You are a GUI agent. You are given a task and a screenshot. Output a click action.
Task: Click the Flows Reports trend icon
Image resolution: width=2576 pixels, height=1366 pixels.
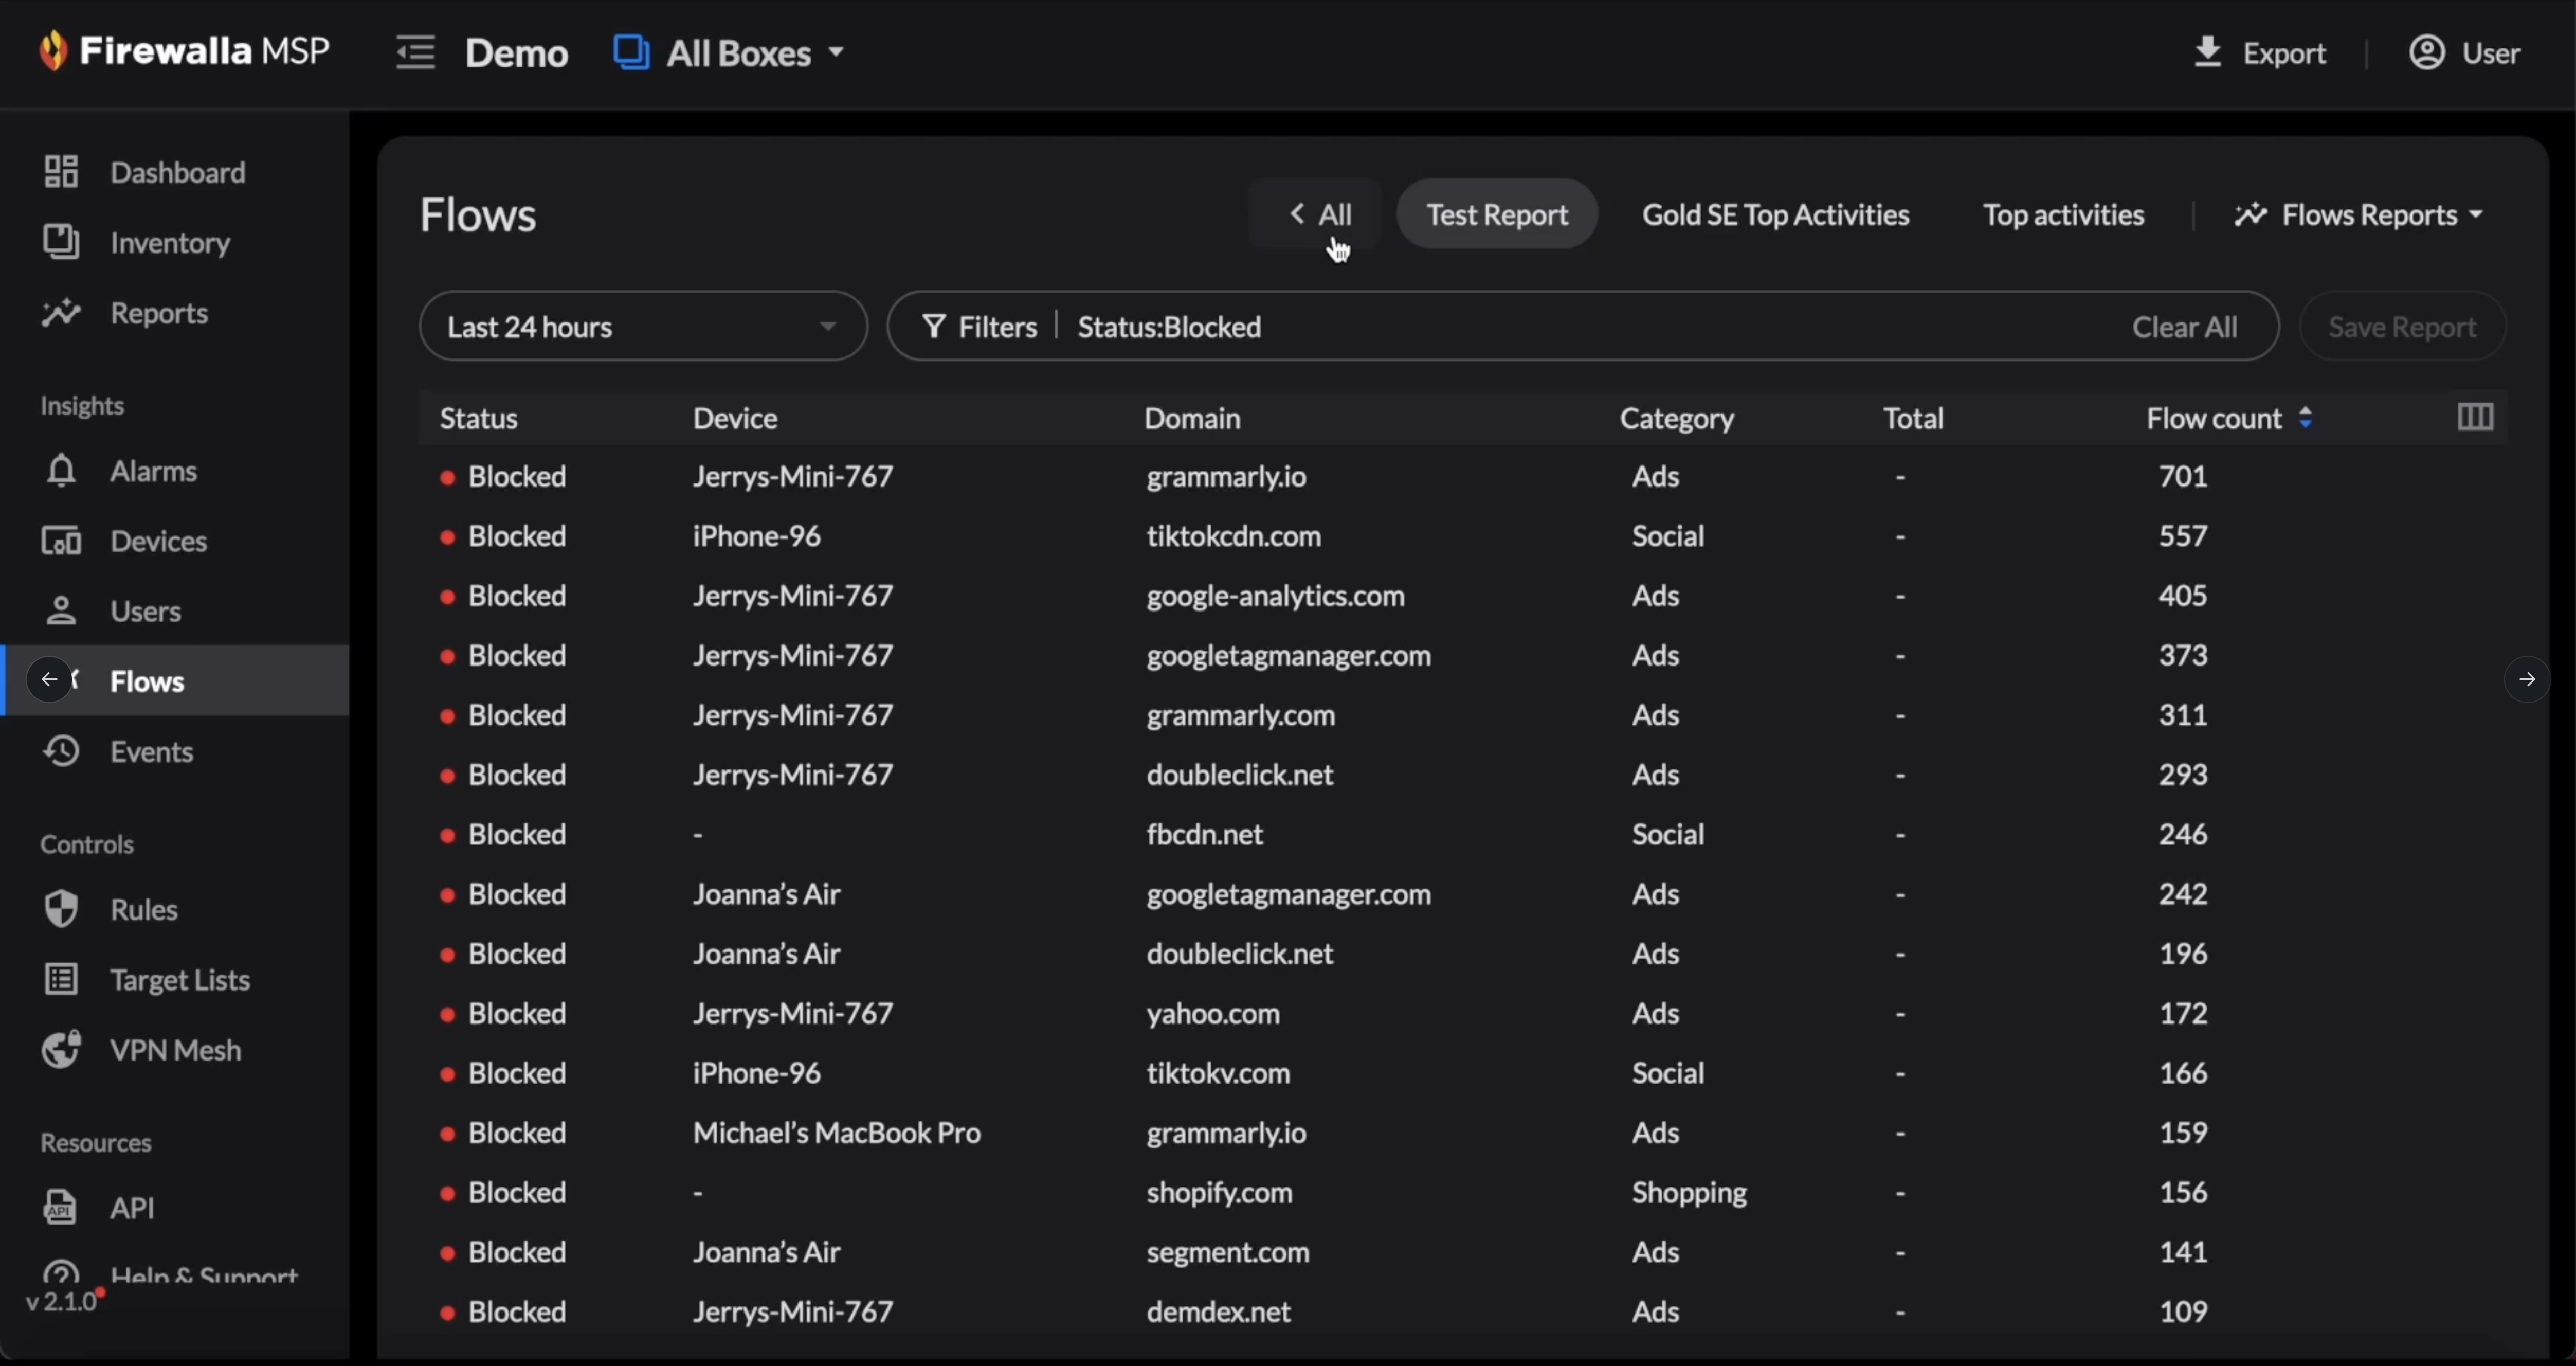tap(2250, 214)
